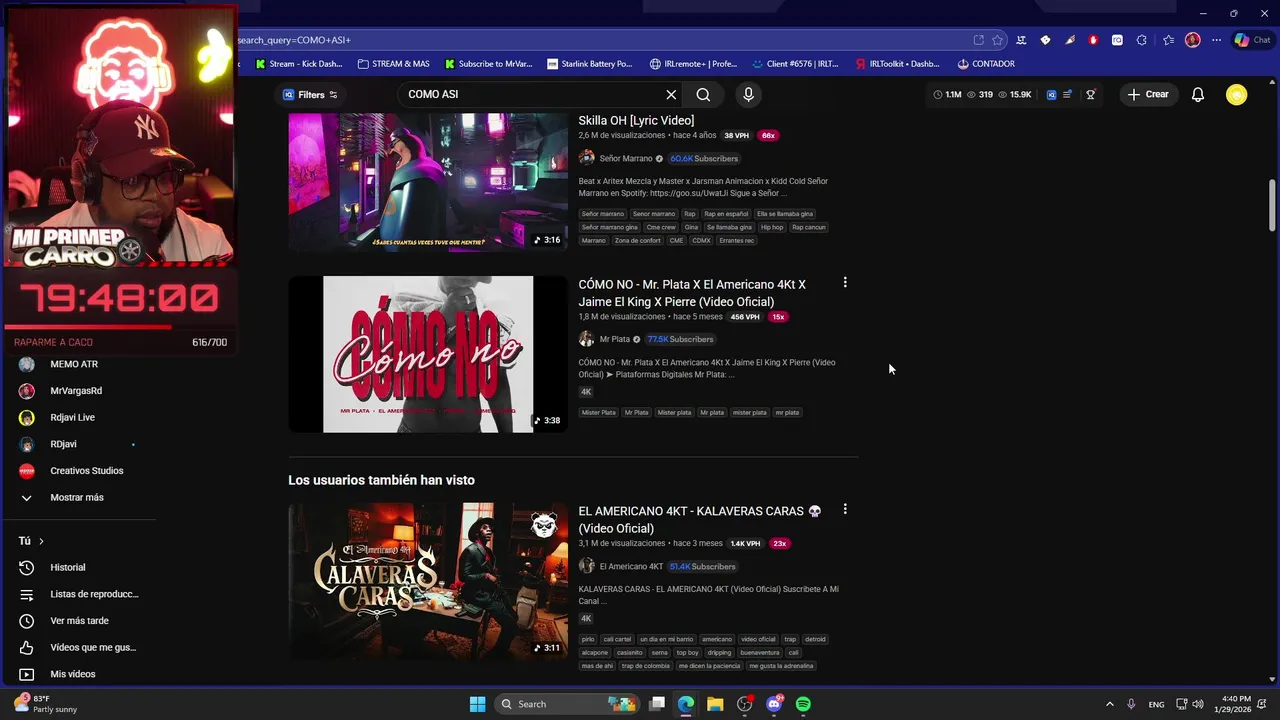Click the ice-cream cone extension icon
The width and height of the screenshot is (1280, 720).
click(1069, 40)
